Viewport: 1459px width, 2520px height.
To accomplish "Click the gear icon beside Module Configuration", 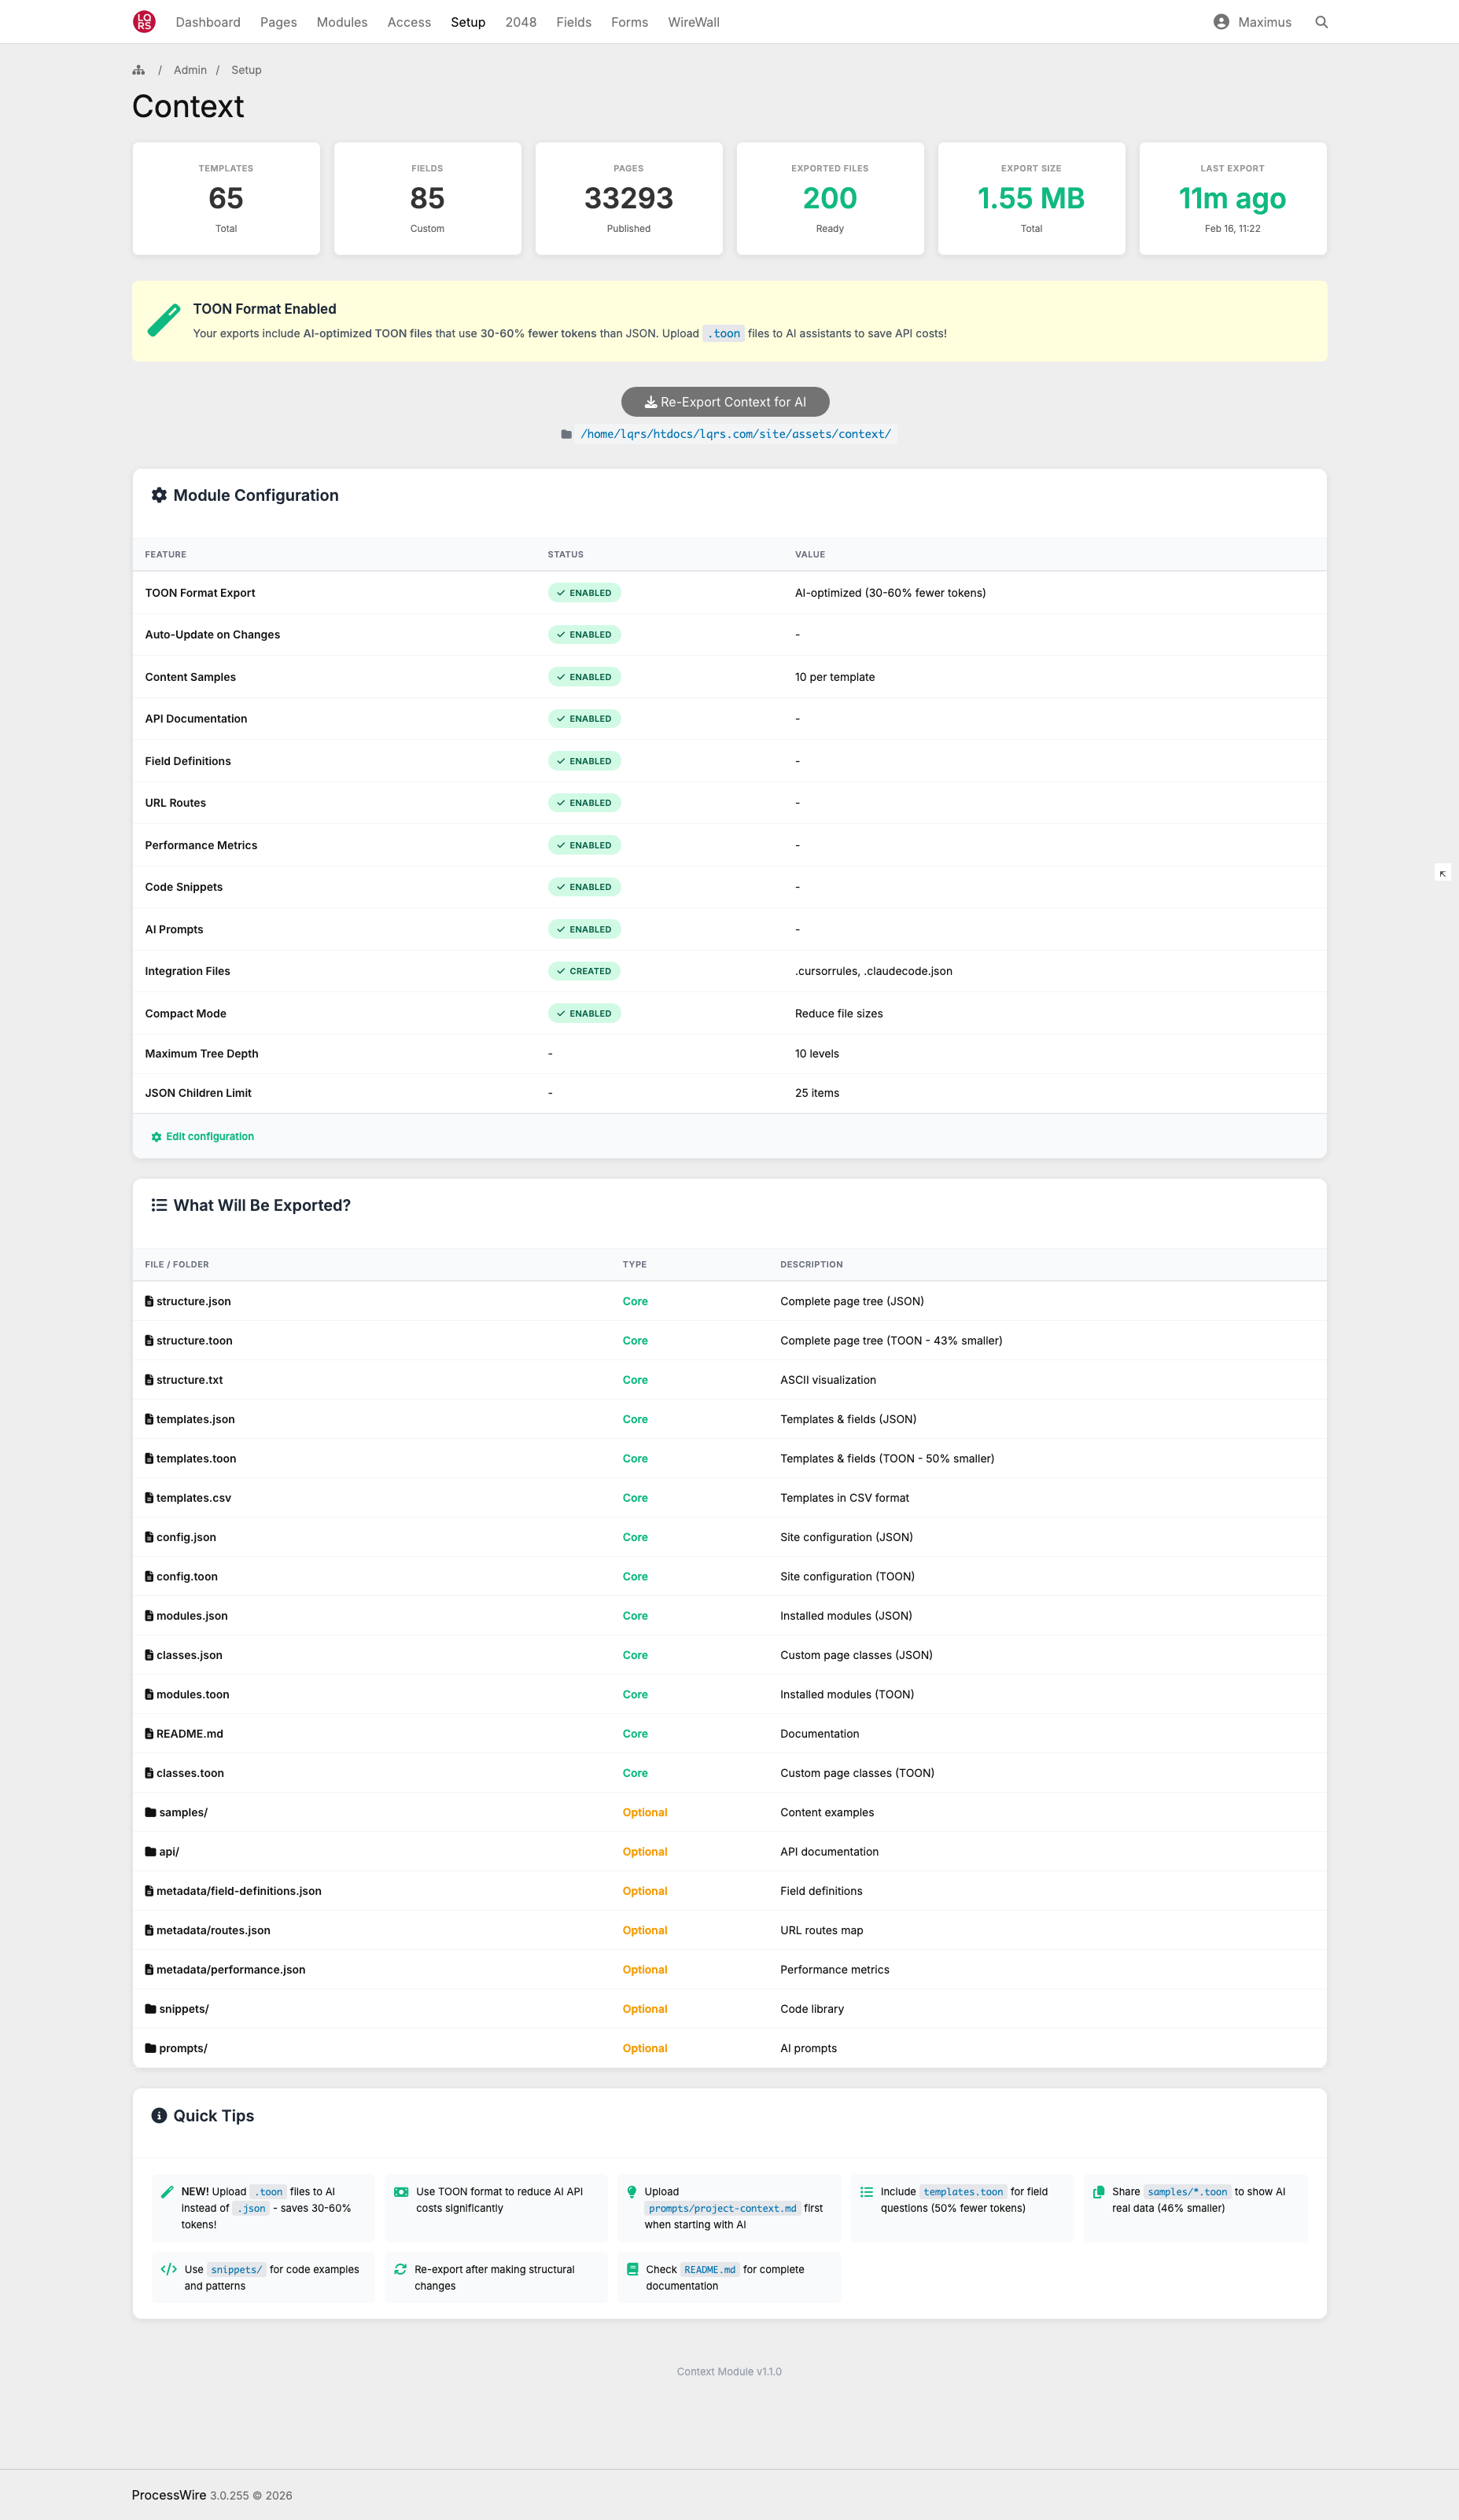I will coord(159,495).
